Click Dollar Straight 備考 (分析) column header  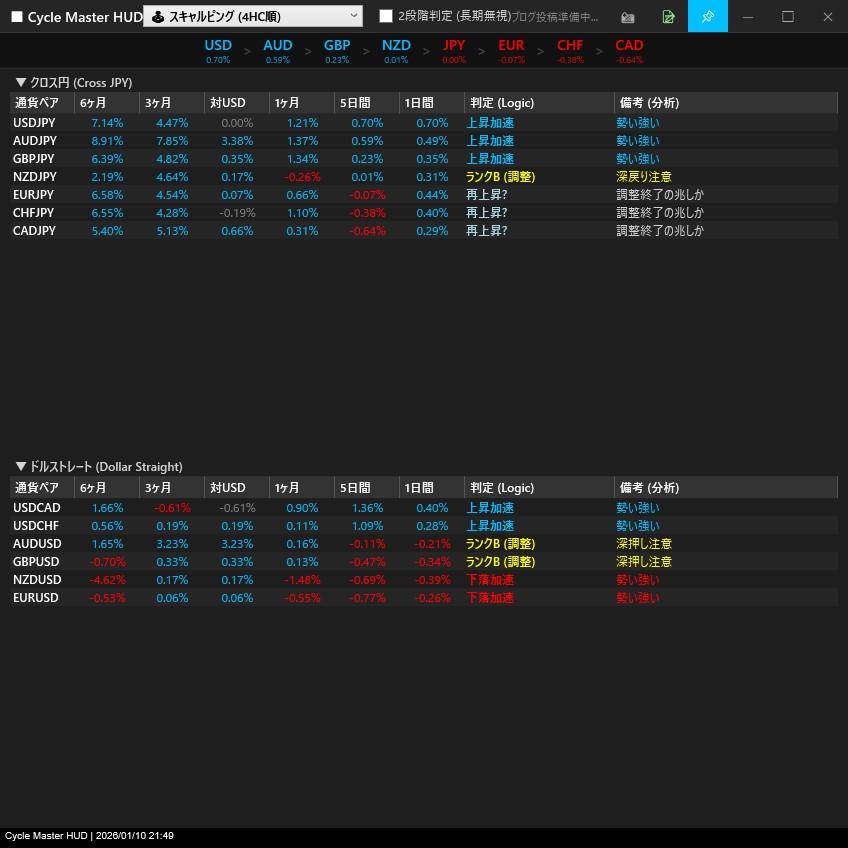pyautogui.click(x=725, y=488)
